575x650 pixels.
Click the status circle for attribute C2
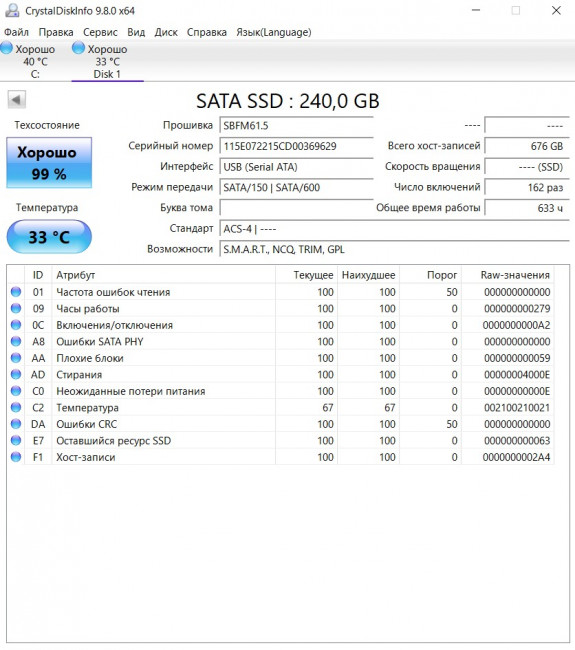16,407
